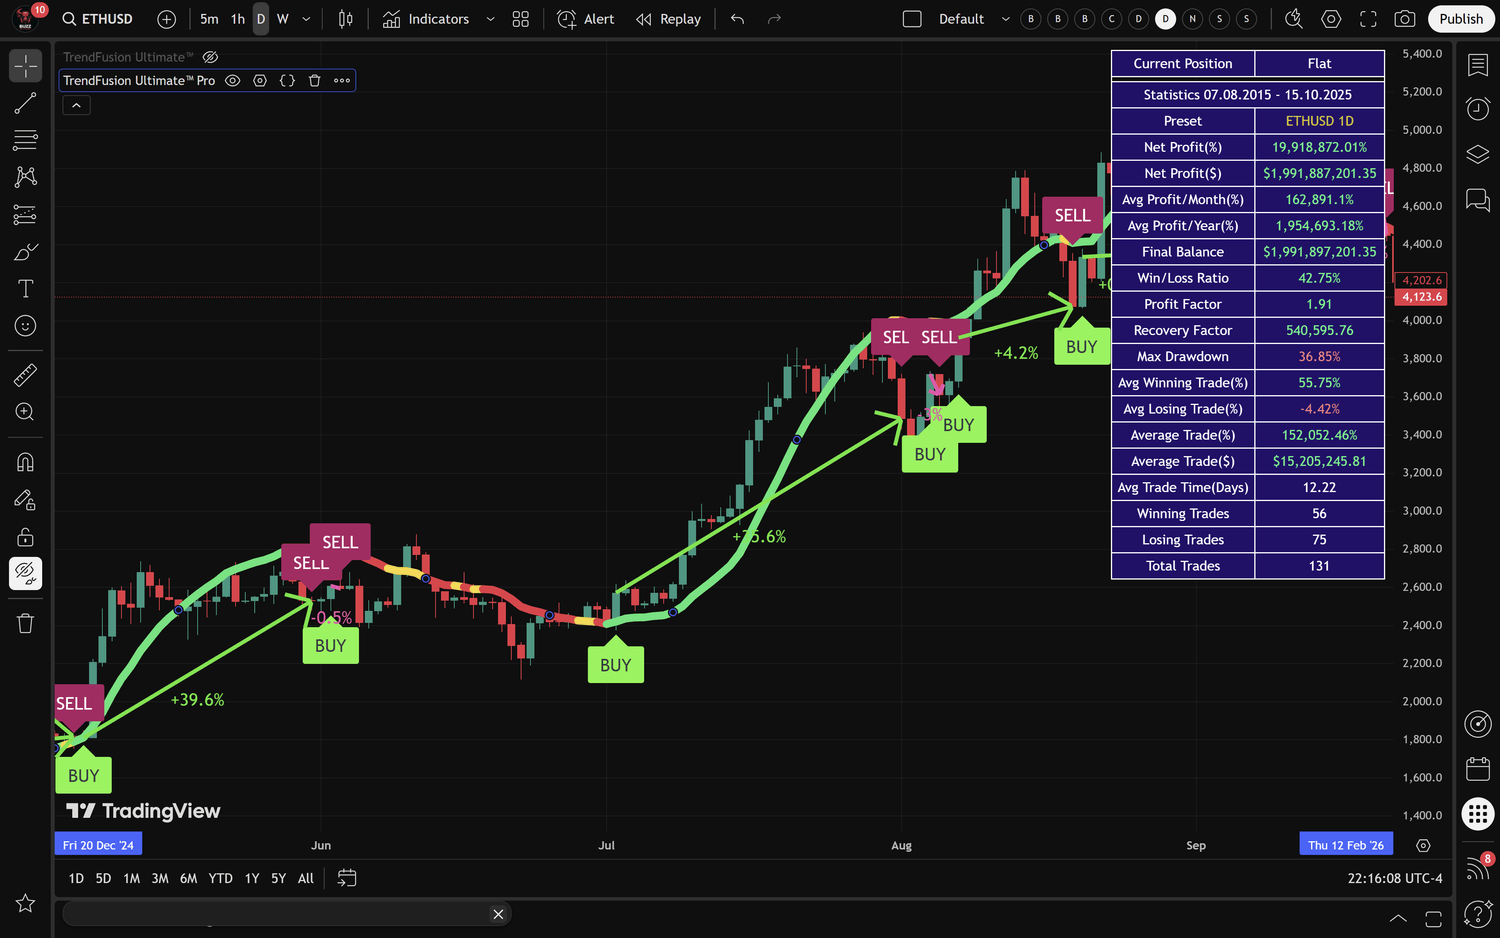Expand the Indicators dropdown arrow

[489, 18]
